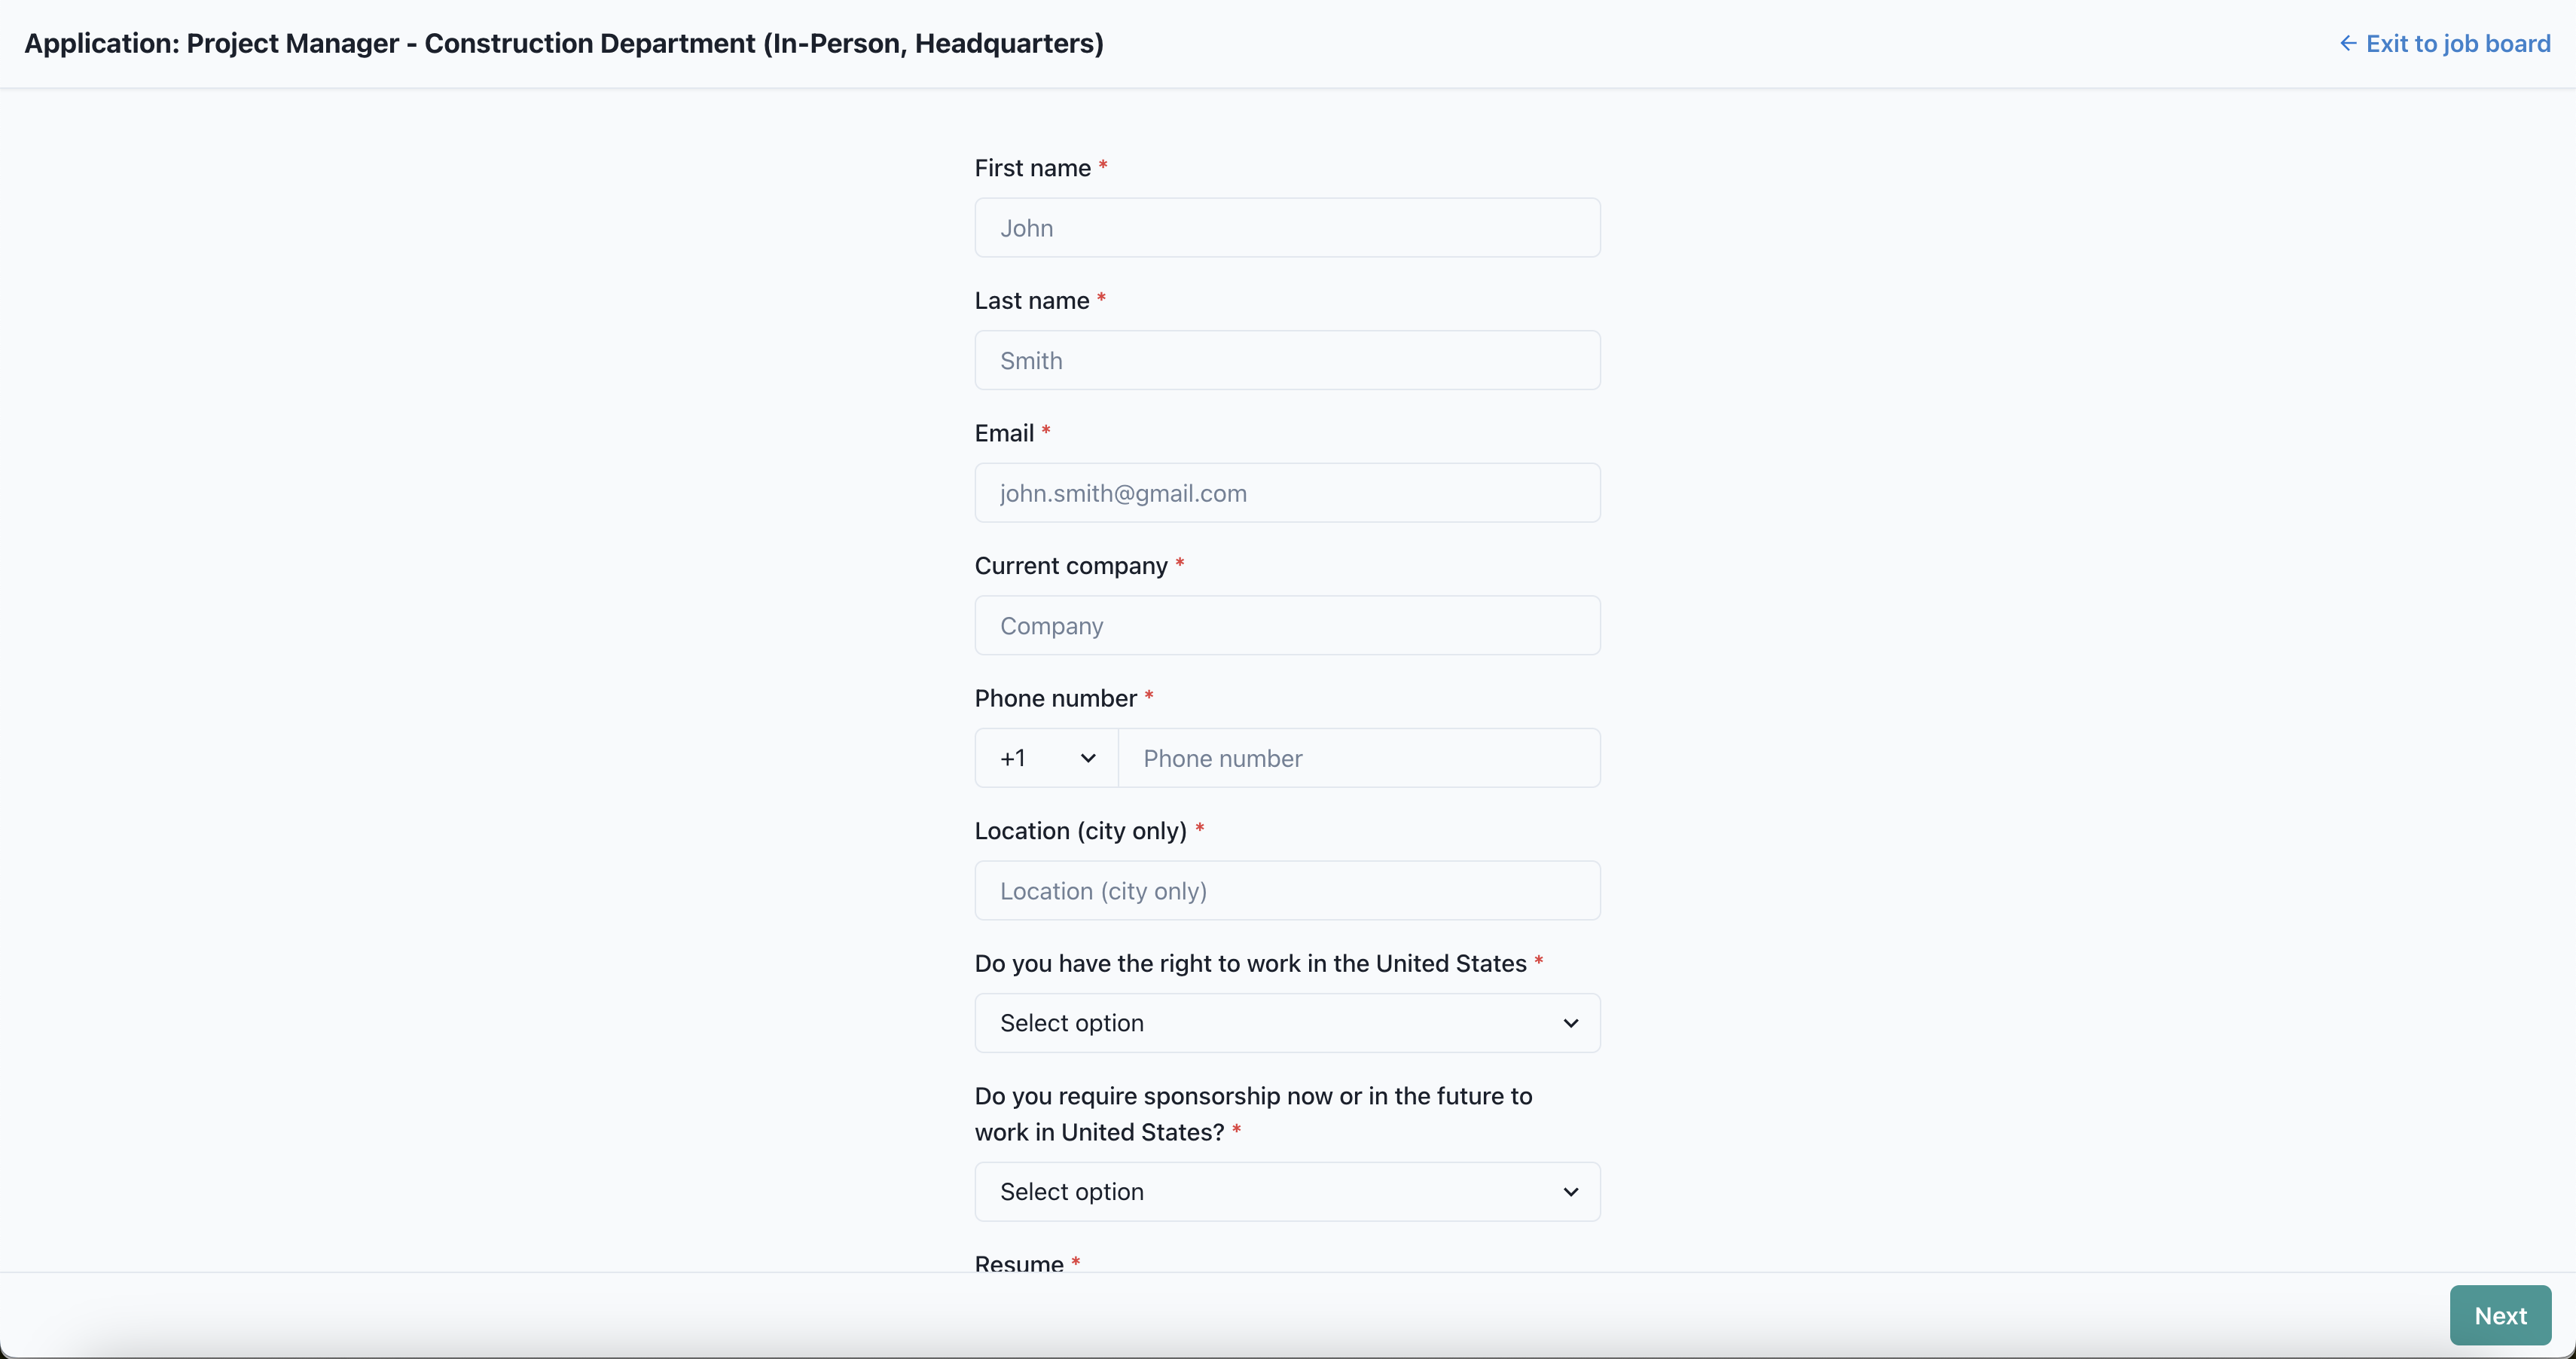The height and width of the screenshot is (1359, 2576).
Task: Click the chevron arrow next to +1 country code
Action: coord(1088,758)
